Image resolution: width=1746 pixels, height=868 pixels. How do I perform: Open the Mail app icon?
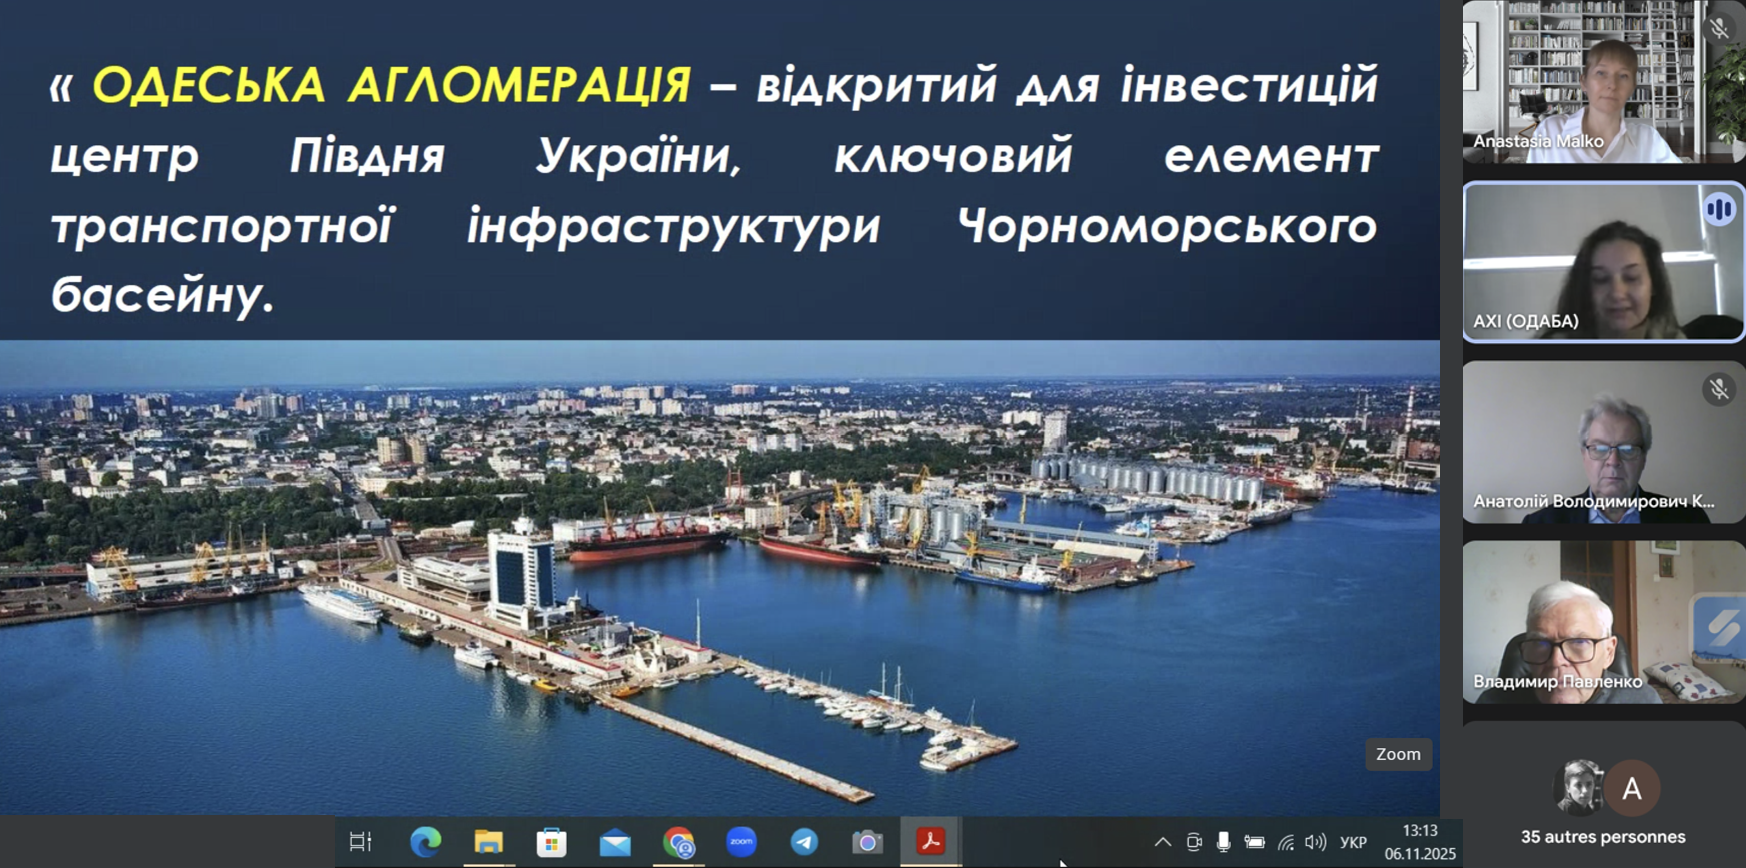pyautogui.click(x=614, y=842)
